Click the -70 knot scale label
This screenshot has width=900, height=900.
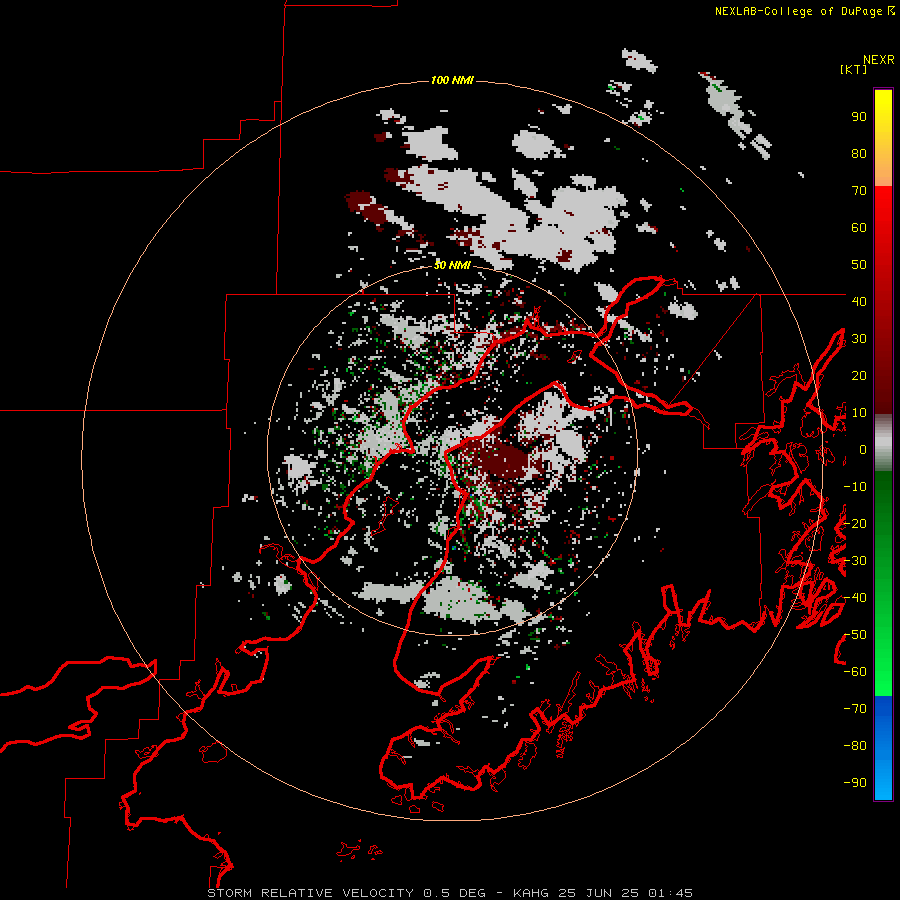coord(855,709)
